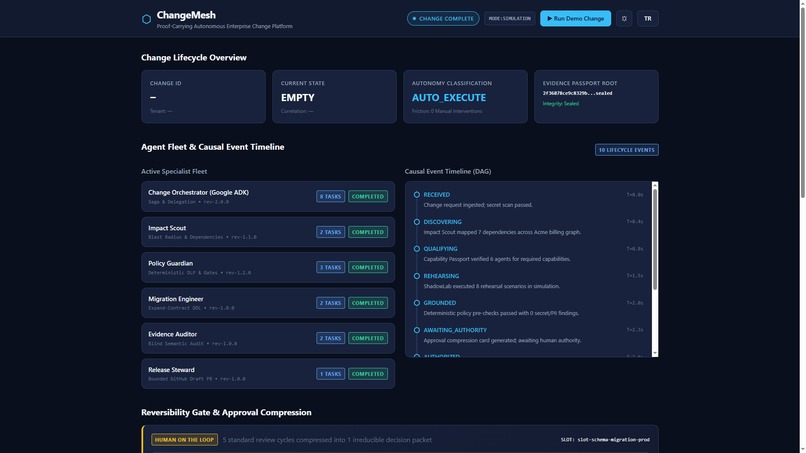Screen dimensions: 806x453
Task: Click the T+0.0s timestamp for RECEIVED
Action: pyautogui.click(x=635, y=195)
